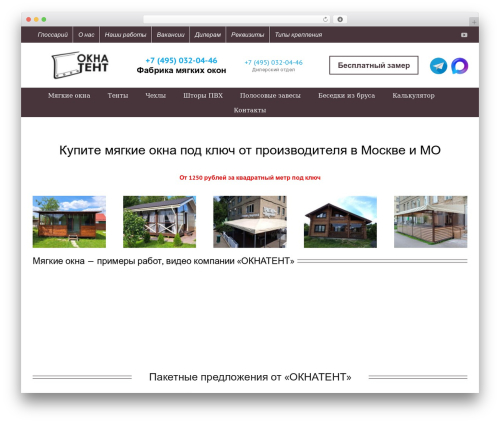
Task: Navigate to Чехлы section
Action: (156, 96)
